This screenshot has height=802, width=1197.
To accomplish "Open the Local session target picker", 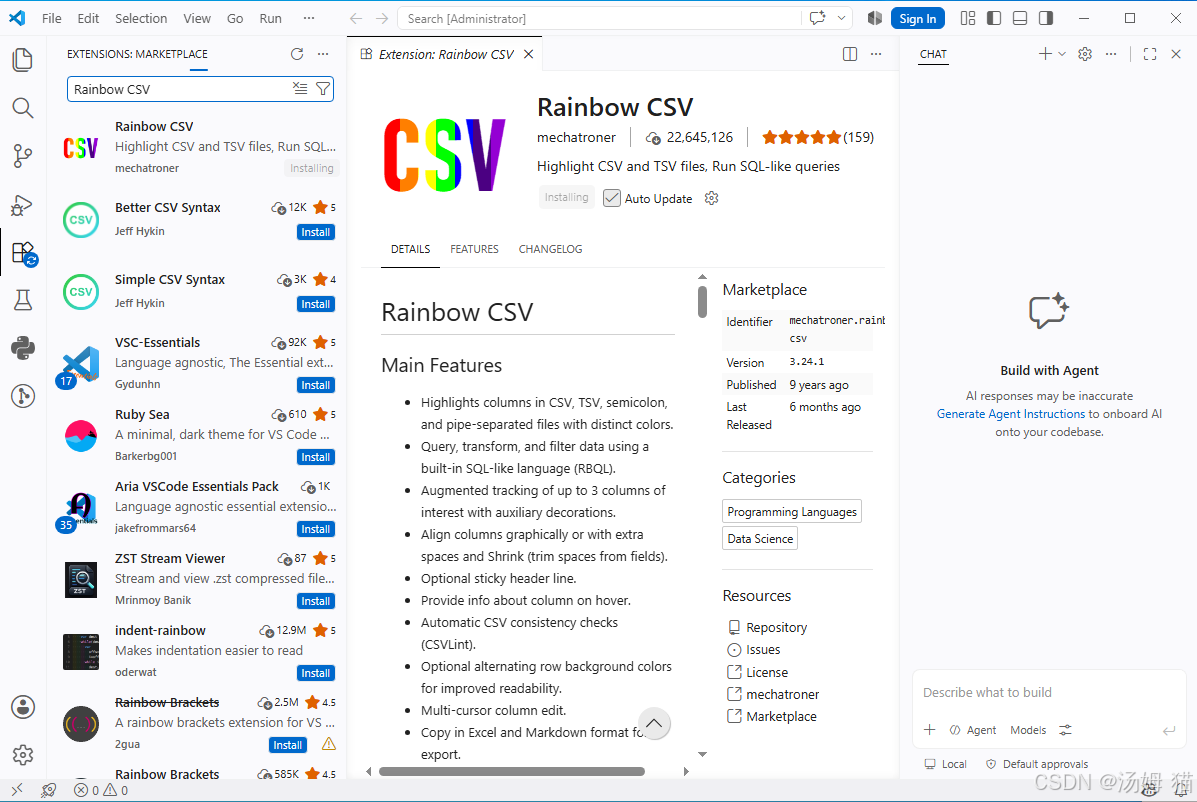I will (945, 764).
